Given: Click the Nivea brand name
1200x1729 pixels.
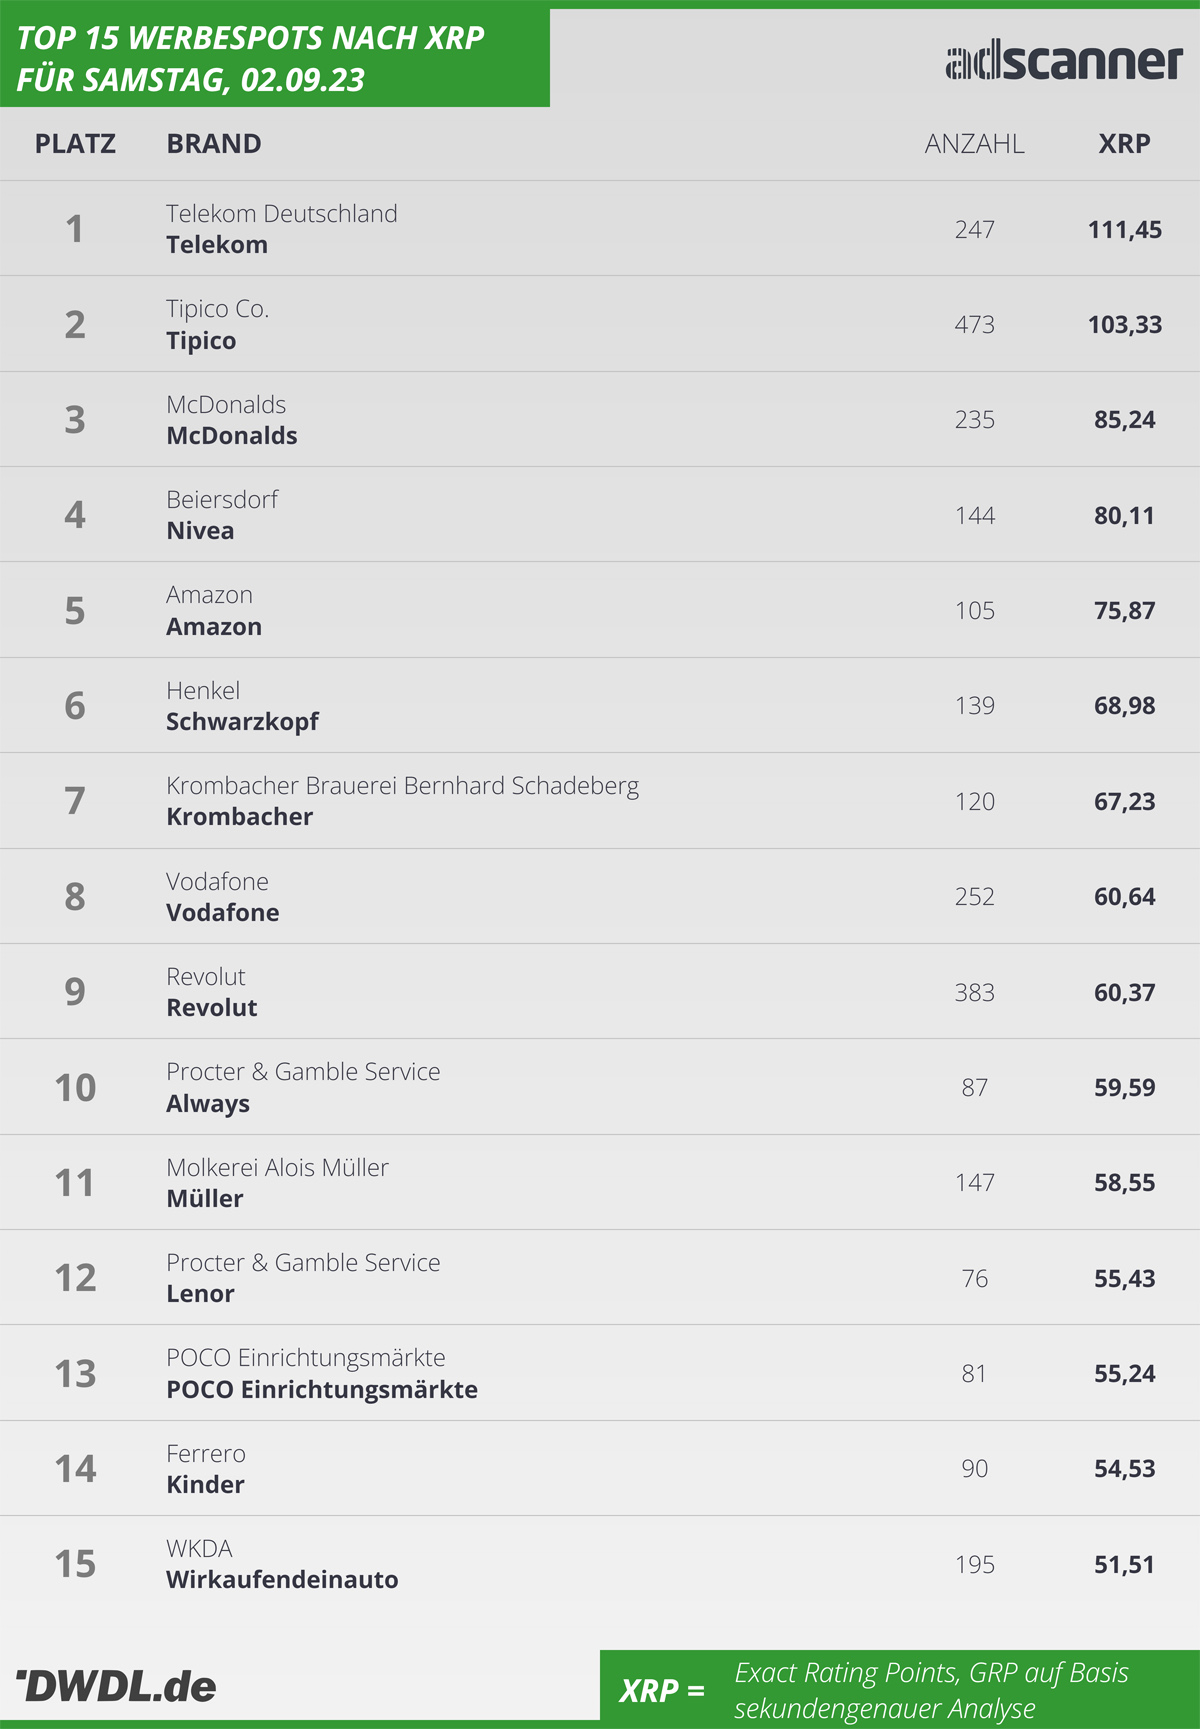Looking at the screenshot, I should (200, 531).
